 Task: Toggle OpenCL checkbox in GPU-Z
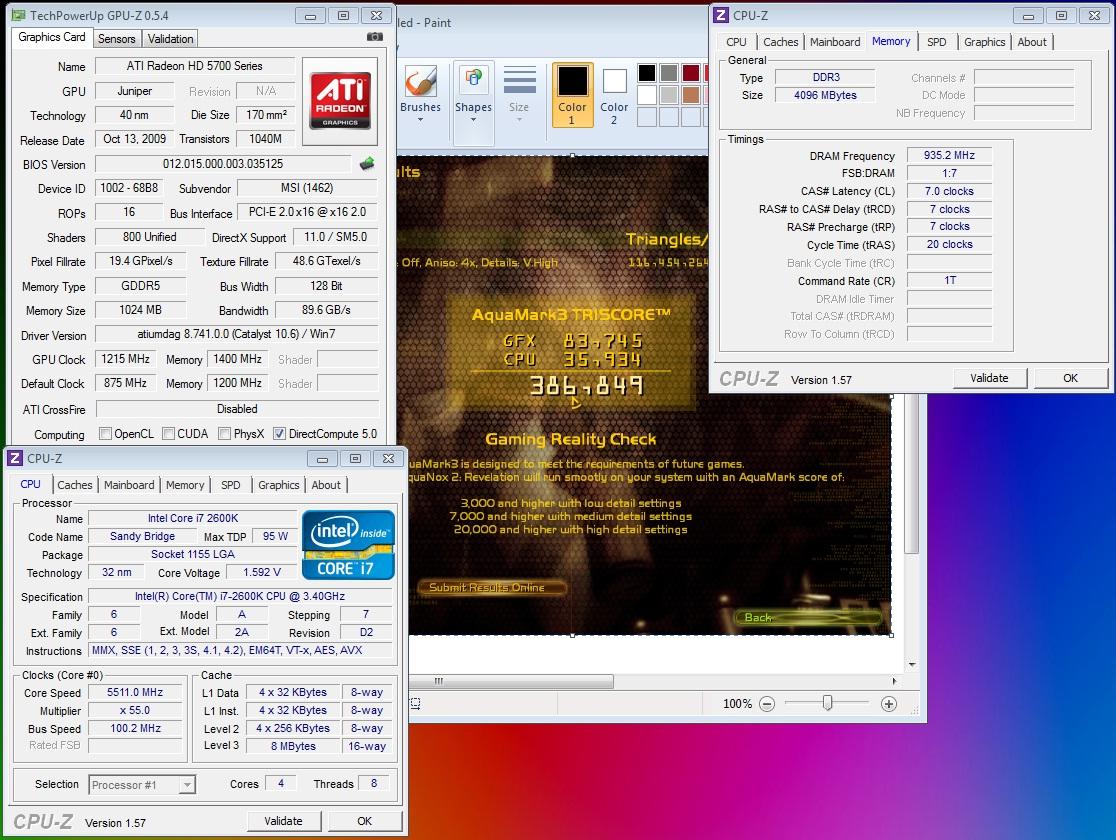[x=105, y=434]
